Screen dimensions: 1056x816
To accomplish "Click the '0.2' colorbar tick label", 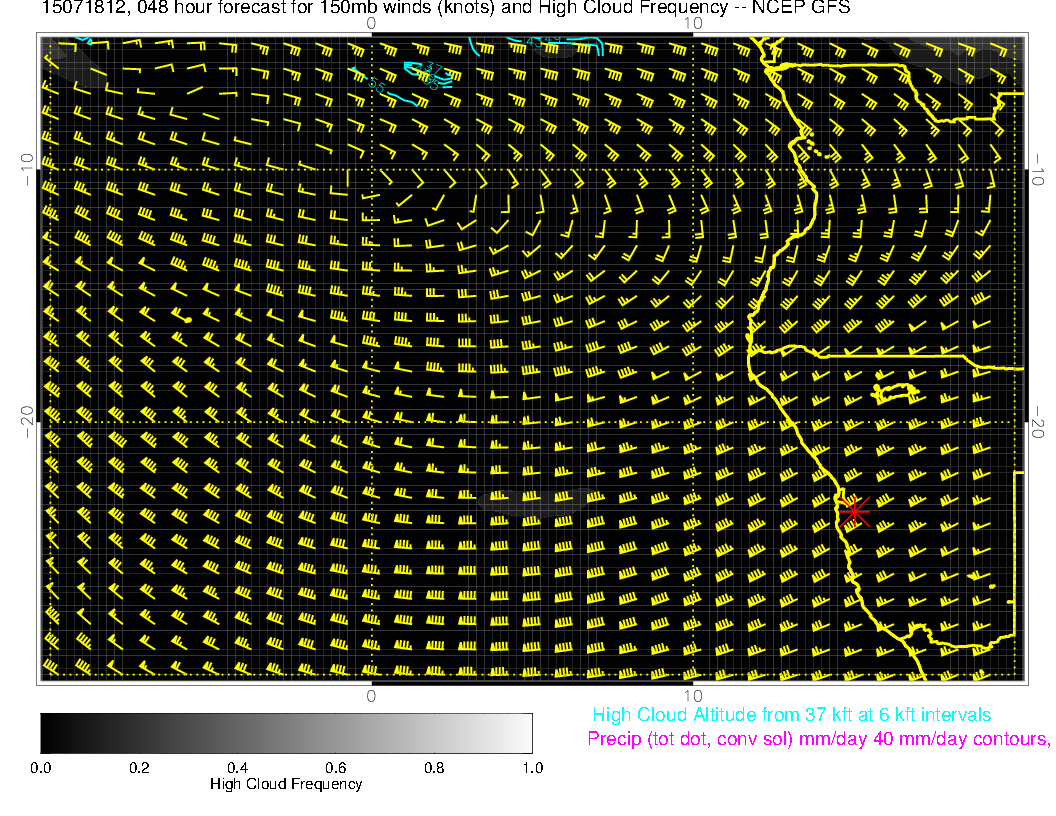I will pyautogui.click(x=139, y=768).
